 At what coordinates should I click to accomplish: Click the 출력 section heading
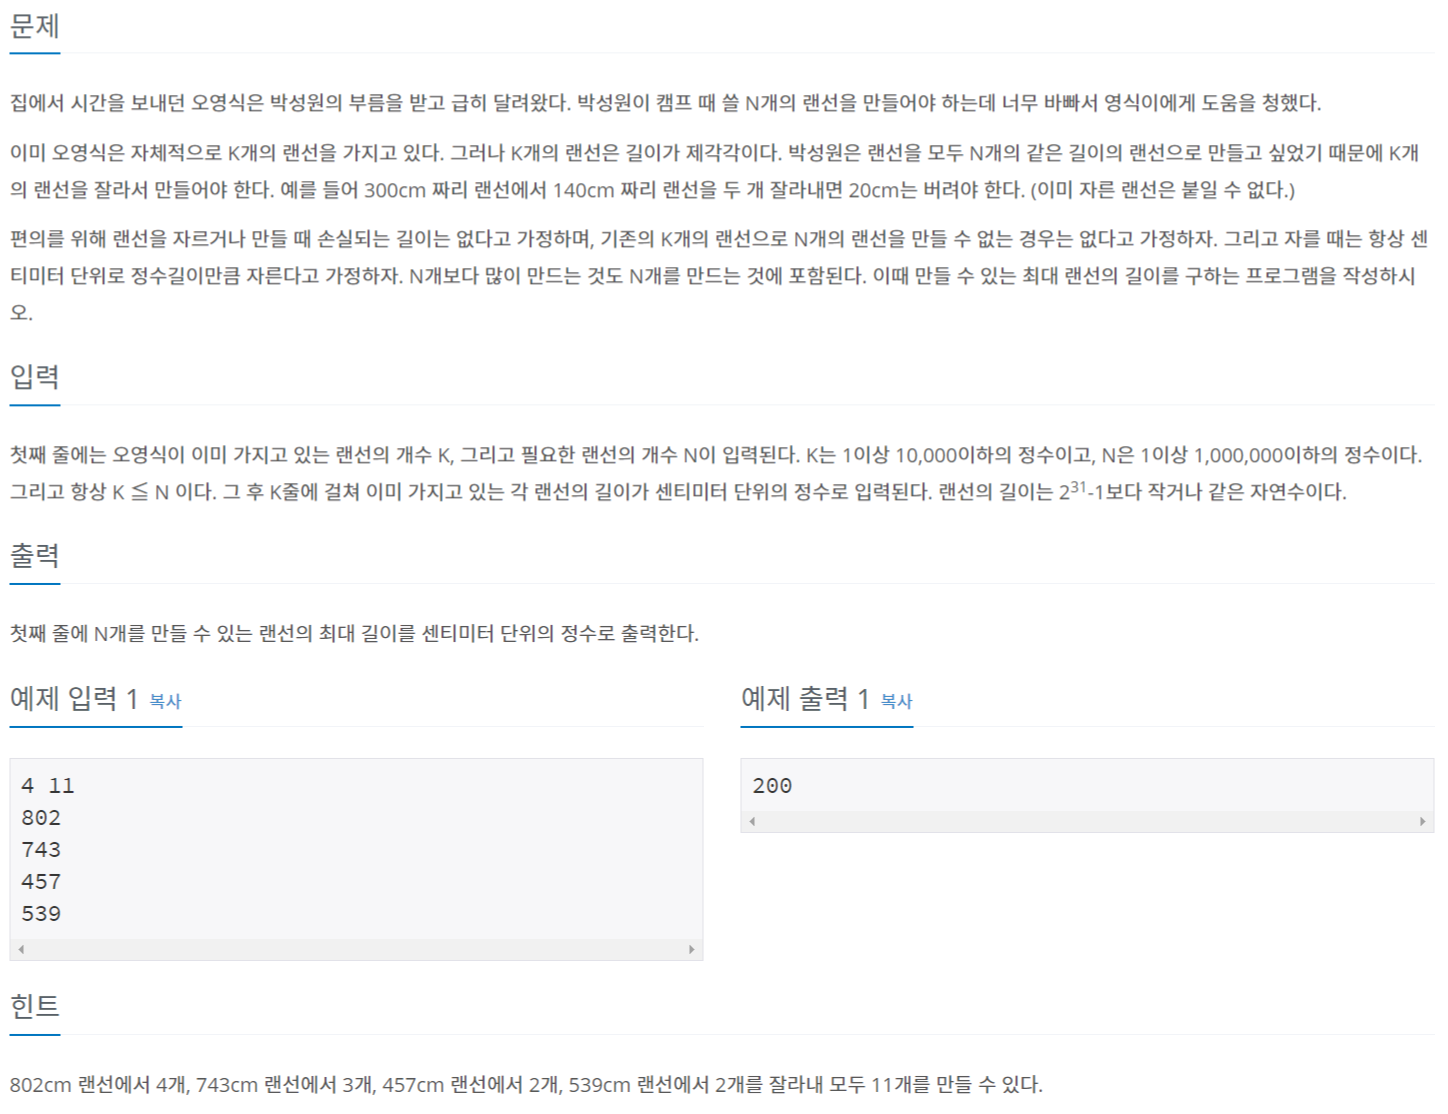tap(35, 555)
